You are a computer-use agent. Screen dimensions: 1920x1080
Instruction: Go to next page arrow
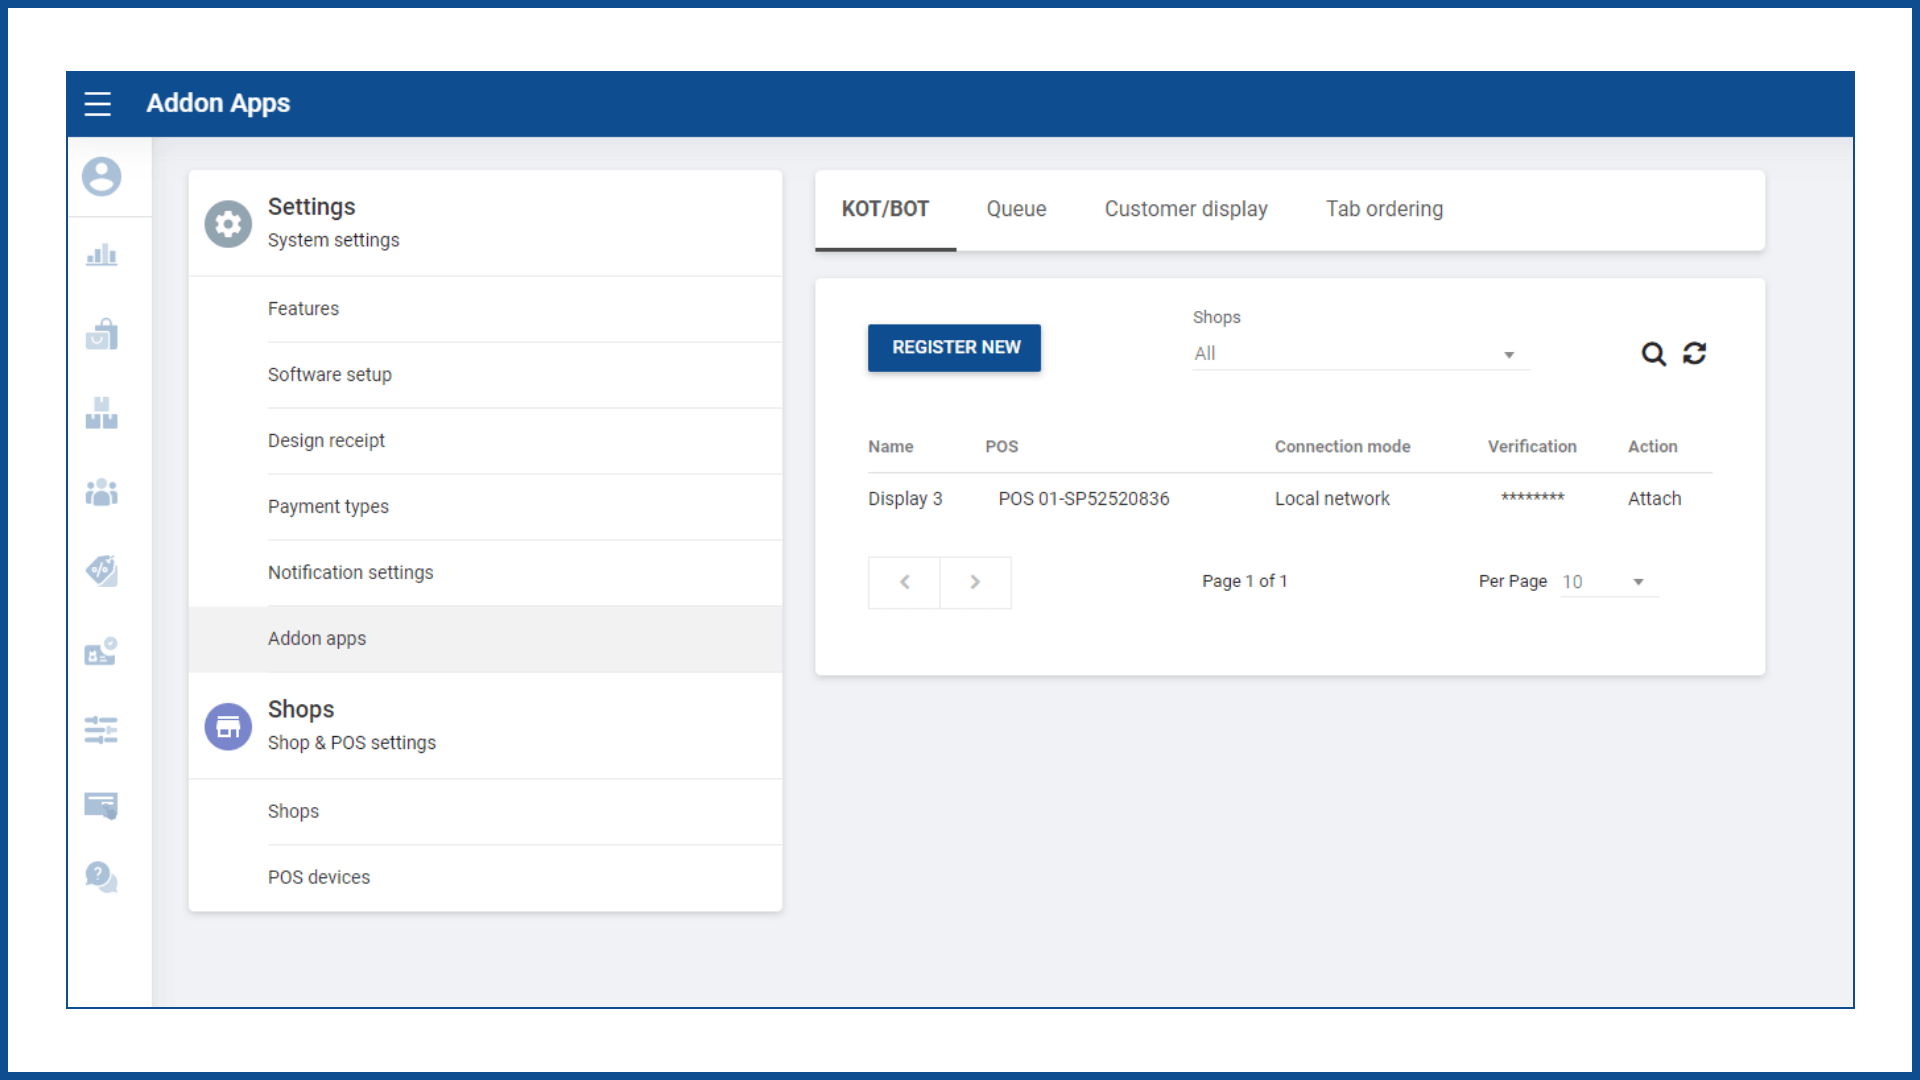pyautogui.click(x=975, y=582)
